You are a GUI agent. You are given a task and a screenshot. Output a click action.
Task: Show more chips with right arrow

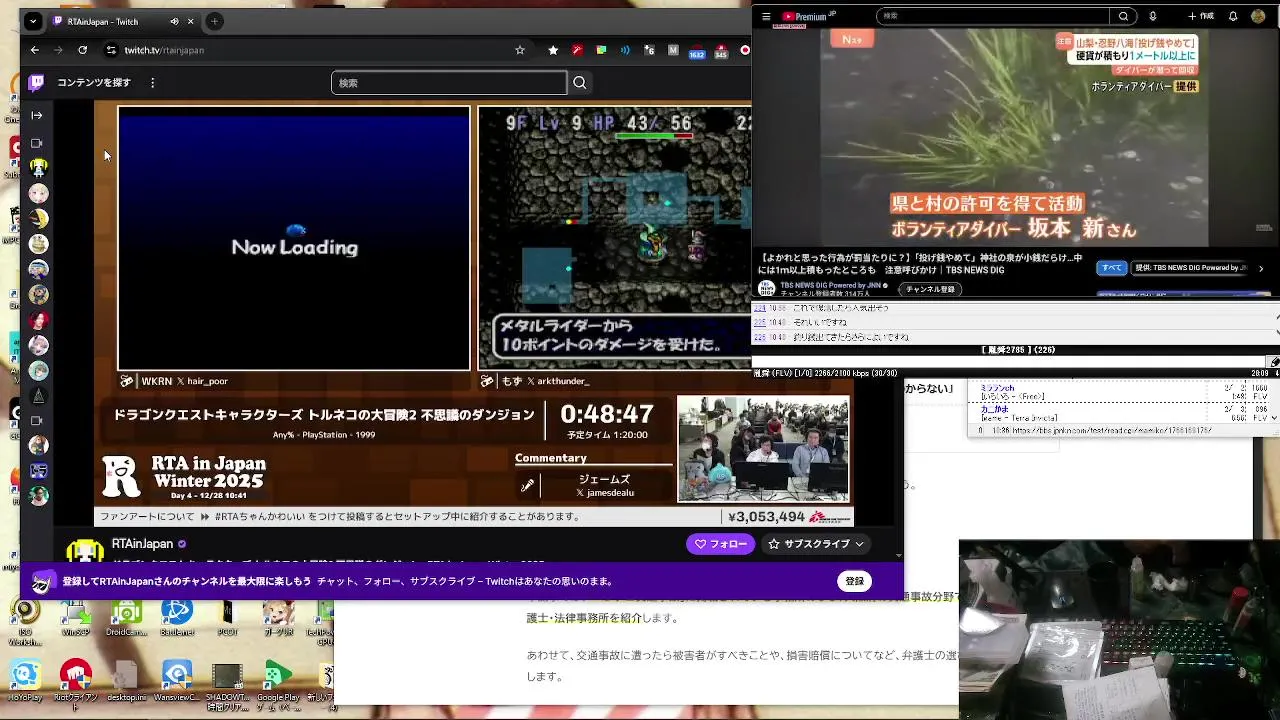(x=1261, y=268)
